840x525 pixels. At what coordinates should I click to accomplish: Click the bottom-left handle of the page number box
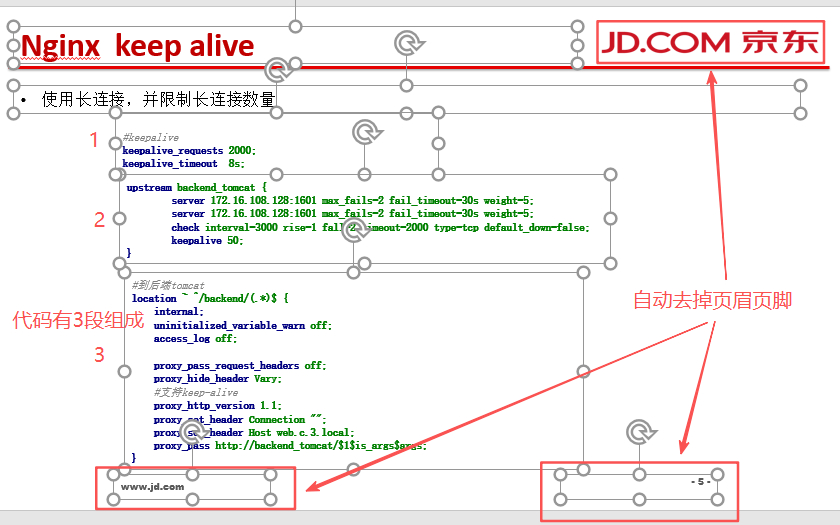click(x=560, y=500)
